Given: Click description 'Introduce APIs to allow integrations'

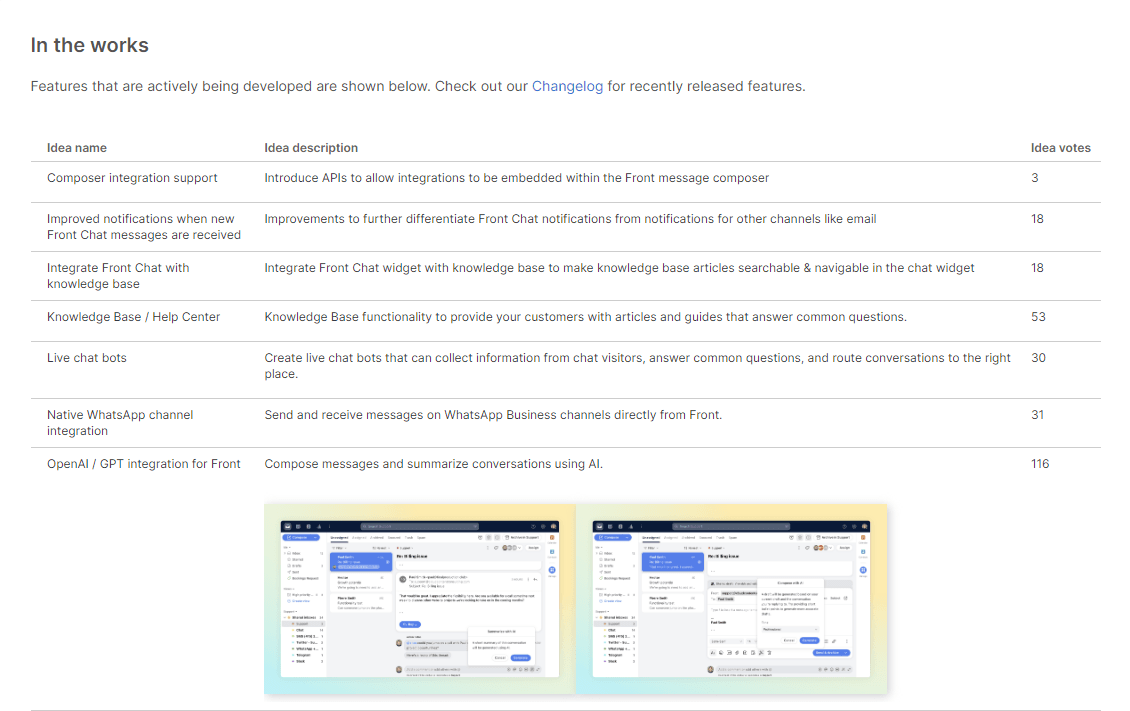Looking at the screenshot, I should 516,178.
